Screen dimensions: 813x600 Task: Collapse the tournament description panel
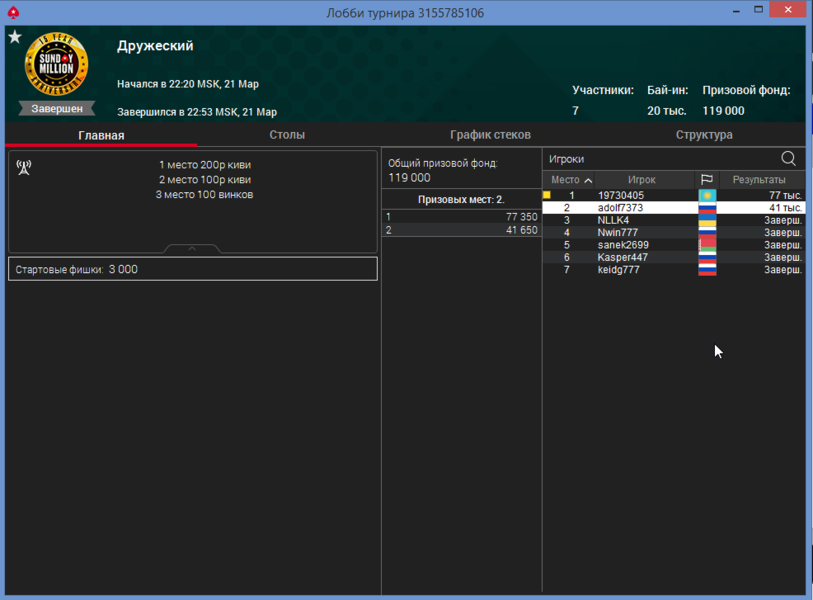192,248
